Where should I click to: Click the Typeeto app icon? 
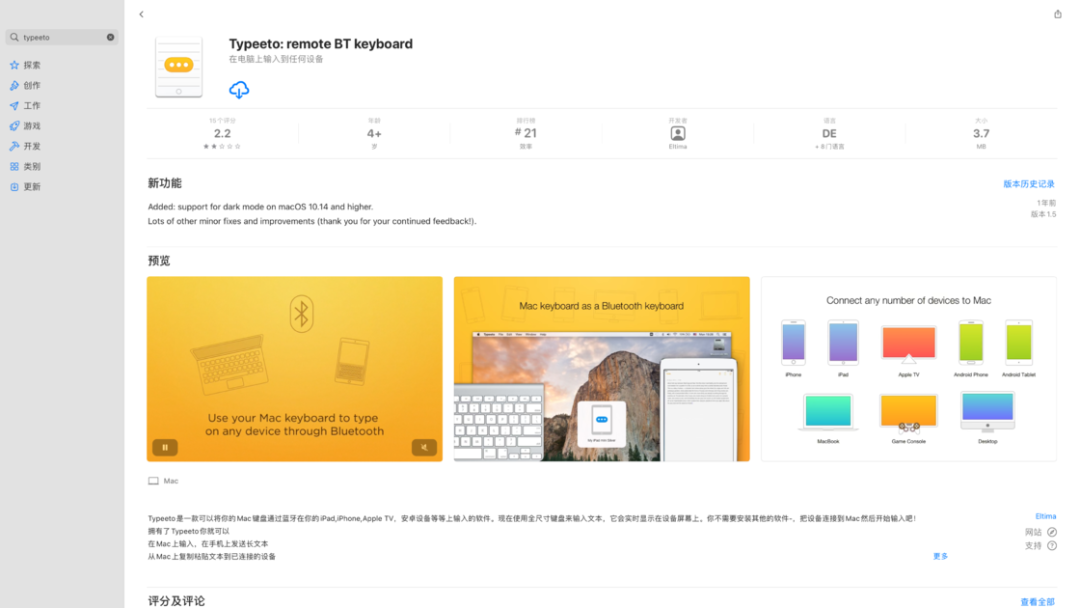coord(179,67)
